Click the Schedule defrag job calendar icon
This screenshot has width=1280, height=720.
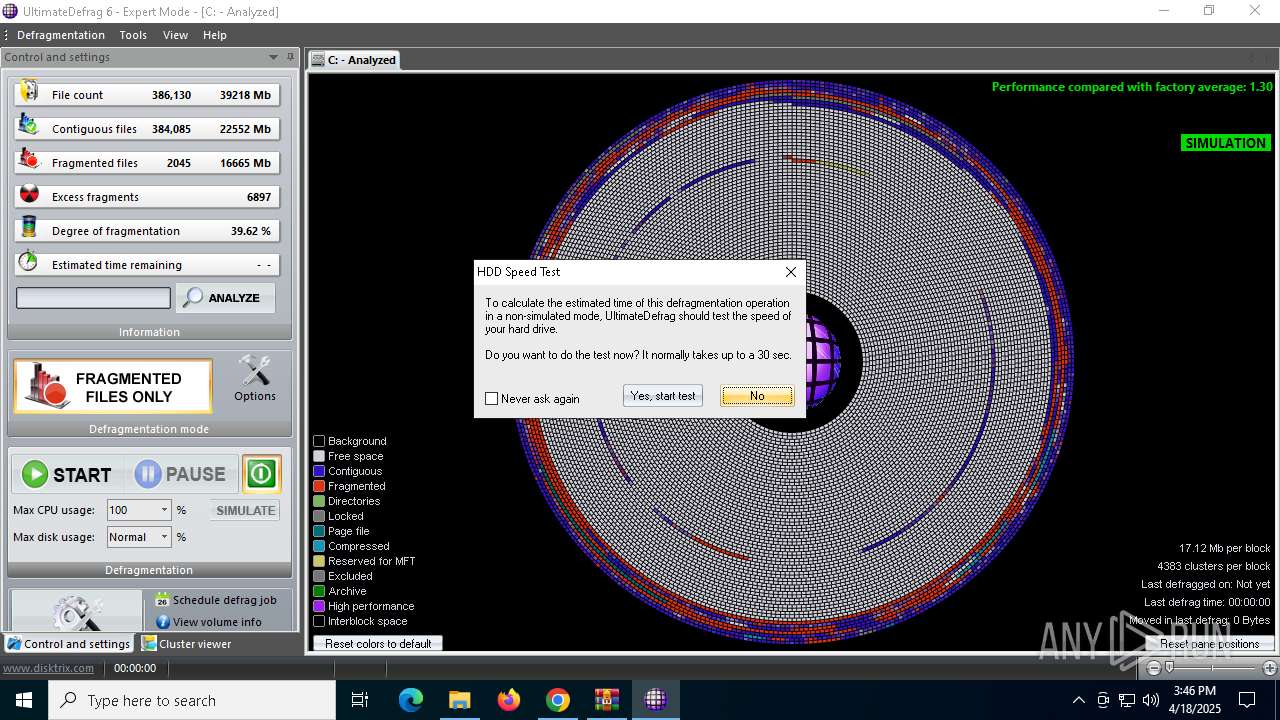pyautogui.click(x=163, y=600)
